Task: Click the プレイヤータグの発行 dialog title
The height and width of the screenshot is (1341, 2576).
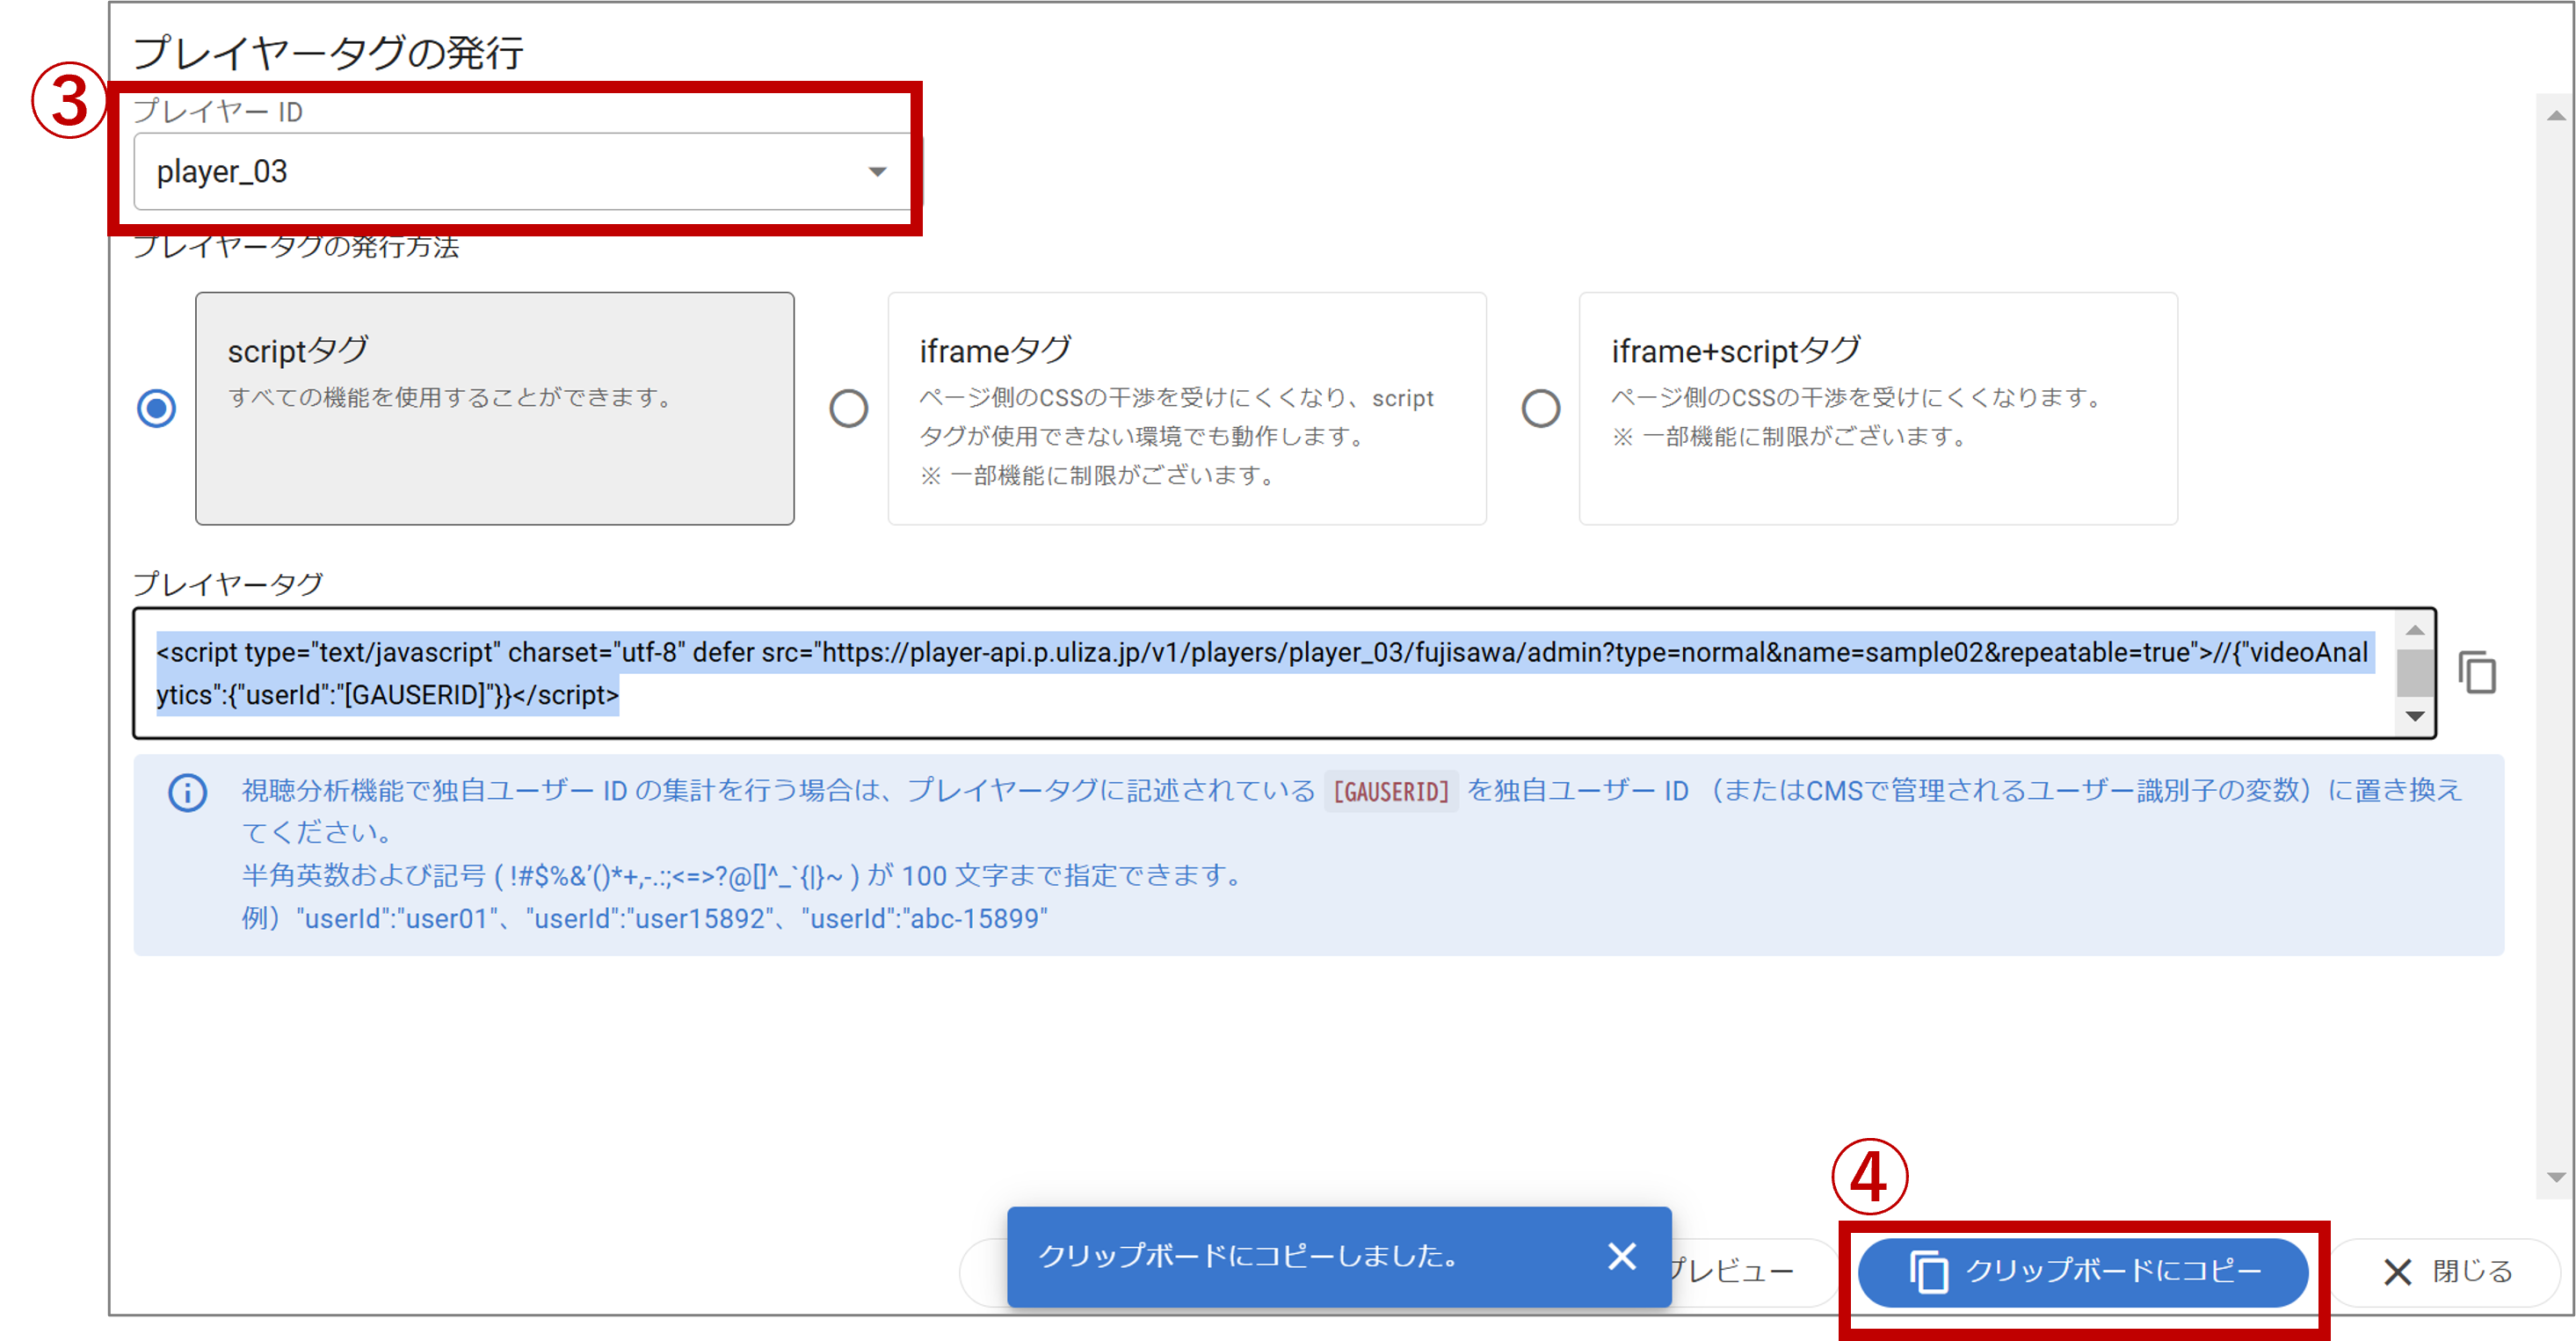Action: [x=328, y=52]
